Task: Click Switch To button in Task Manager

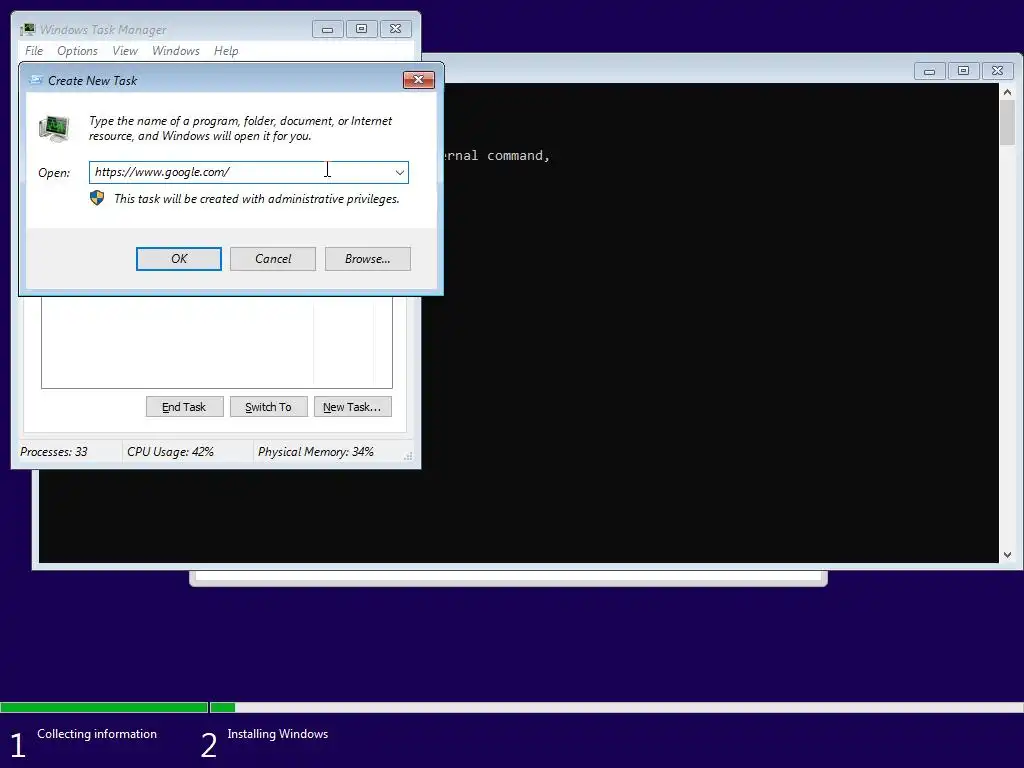Action: [268, 407]
